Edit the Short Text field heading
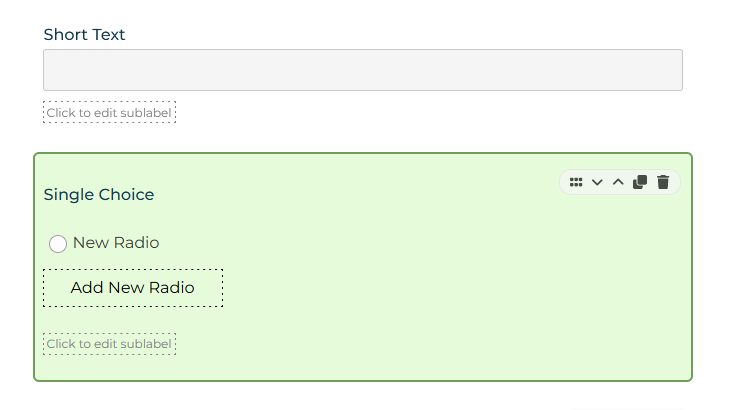 pyautogui.click(x=84, y=34)
